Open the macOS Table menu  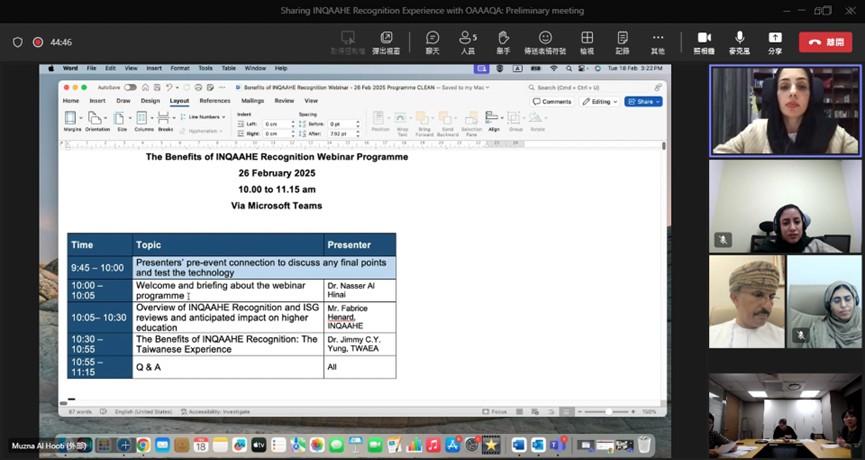[x=228, y=68]
